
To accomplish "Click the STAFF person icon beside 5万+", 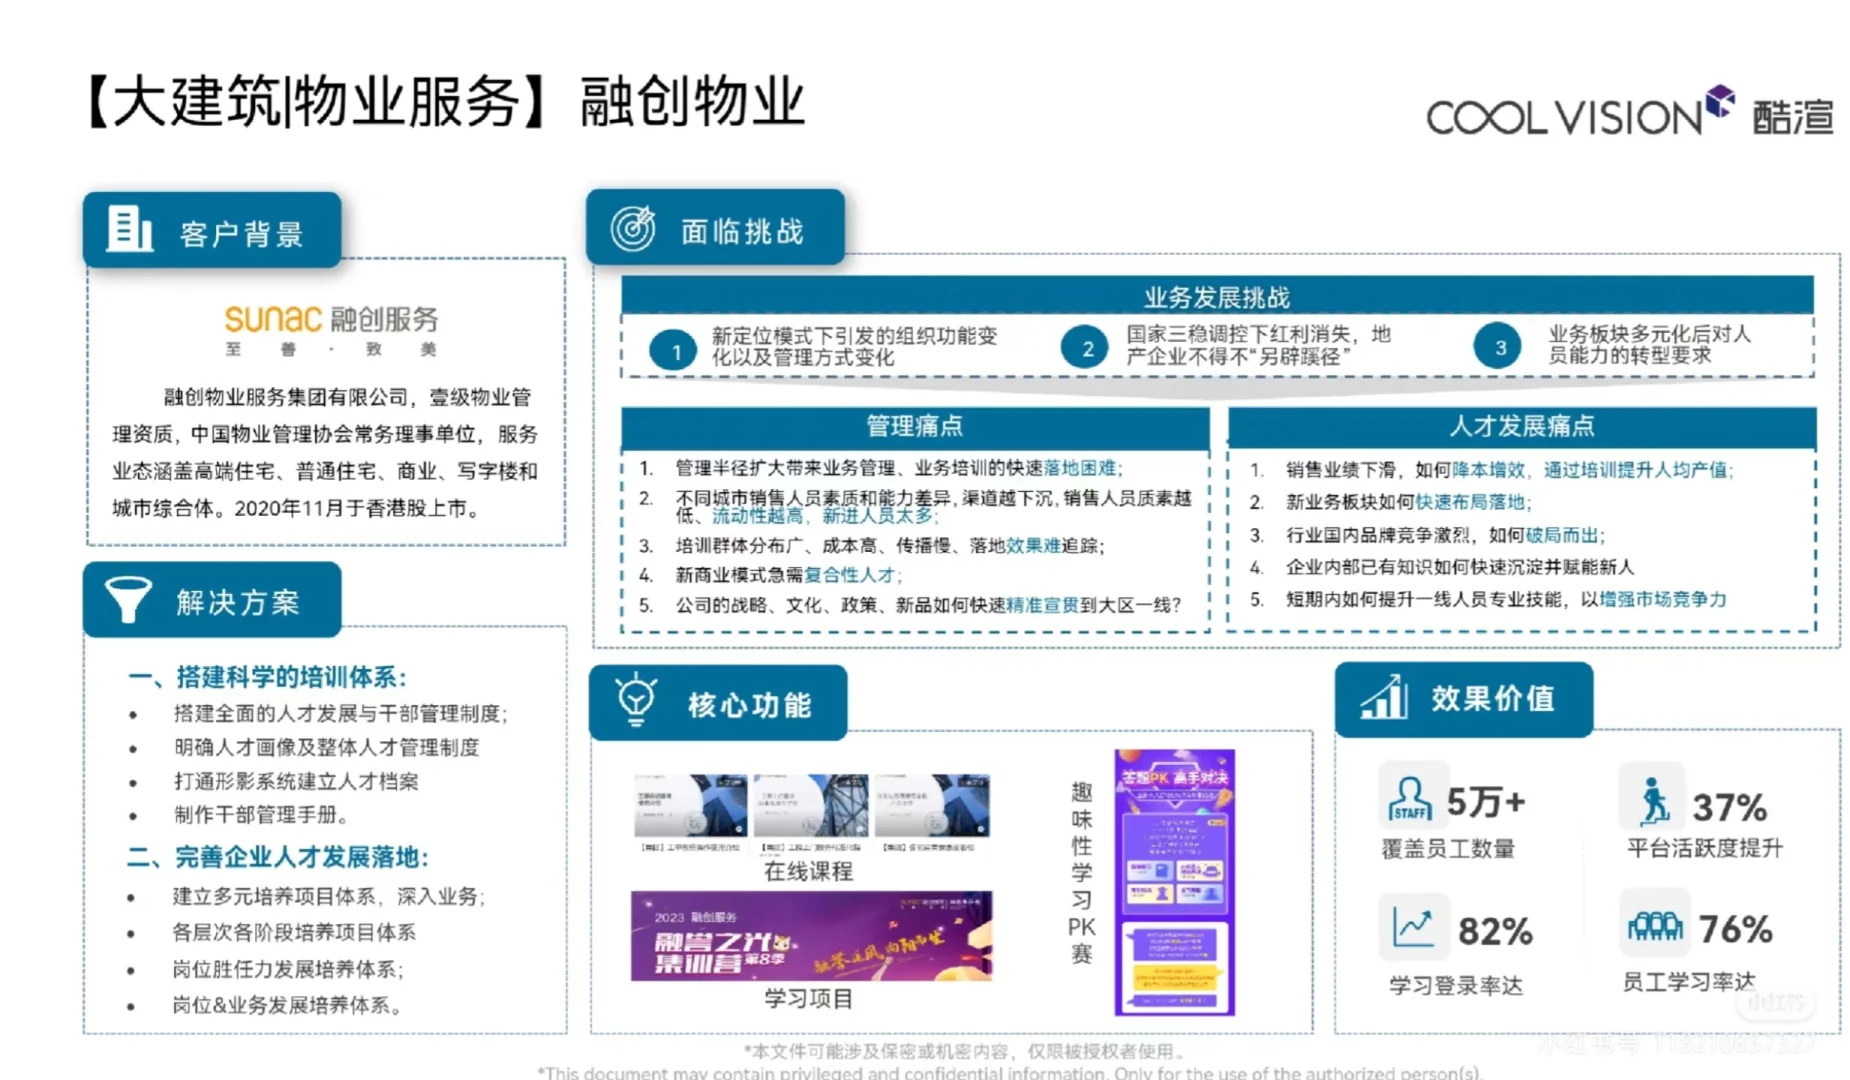I will [x=1410, y=799].
